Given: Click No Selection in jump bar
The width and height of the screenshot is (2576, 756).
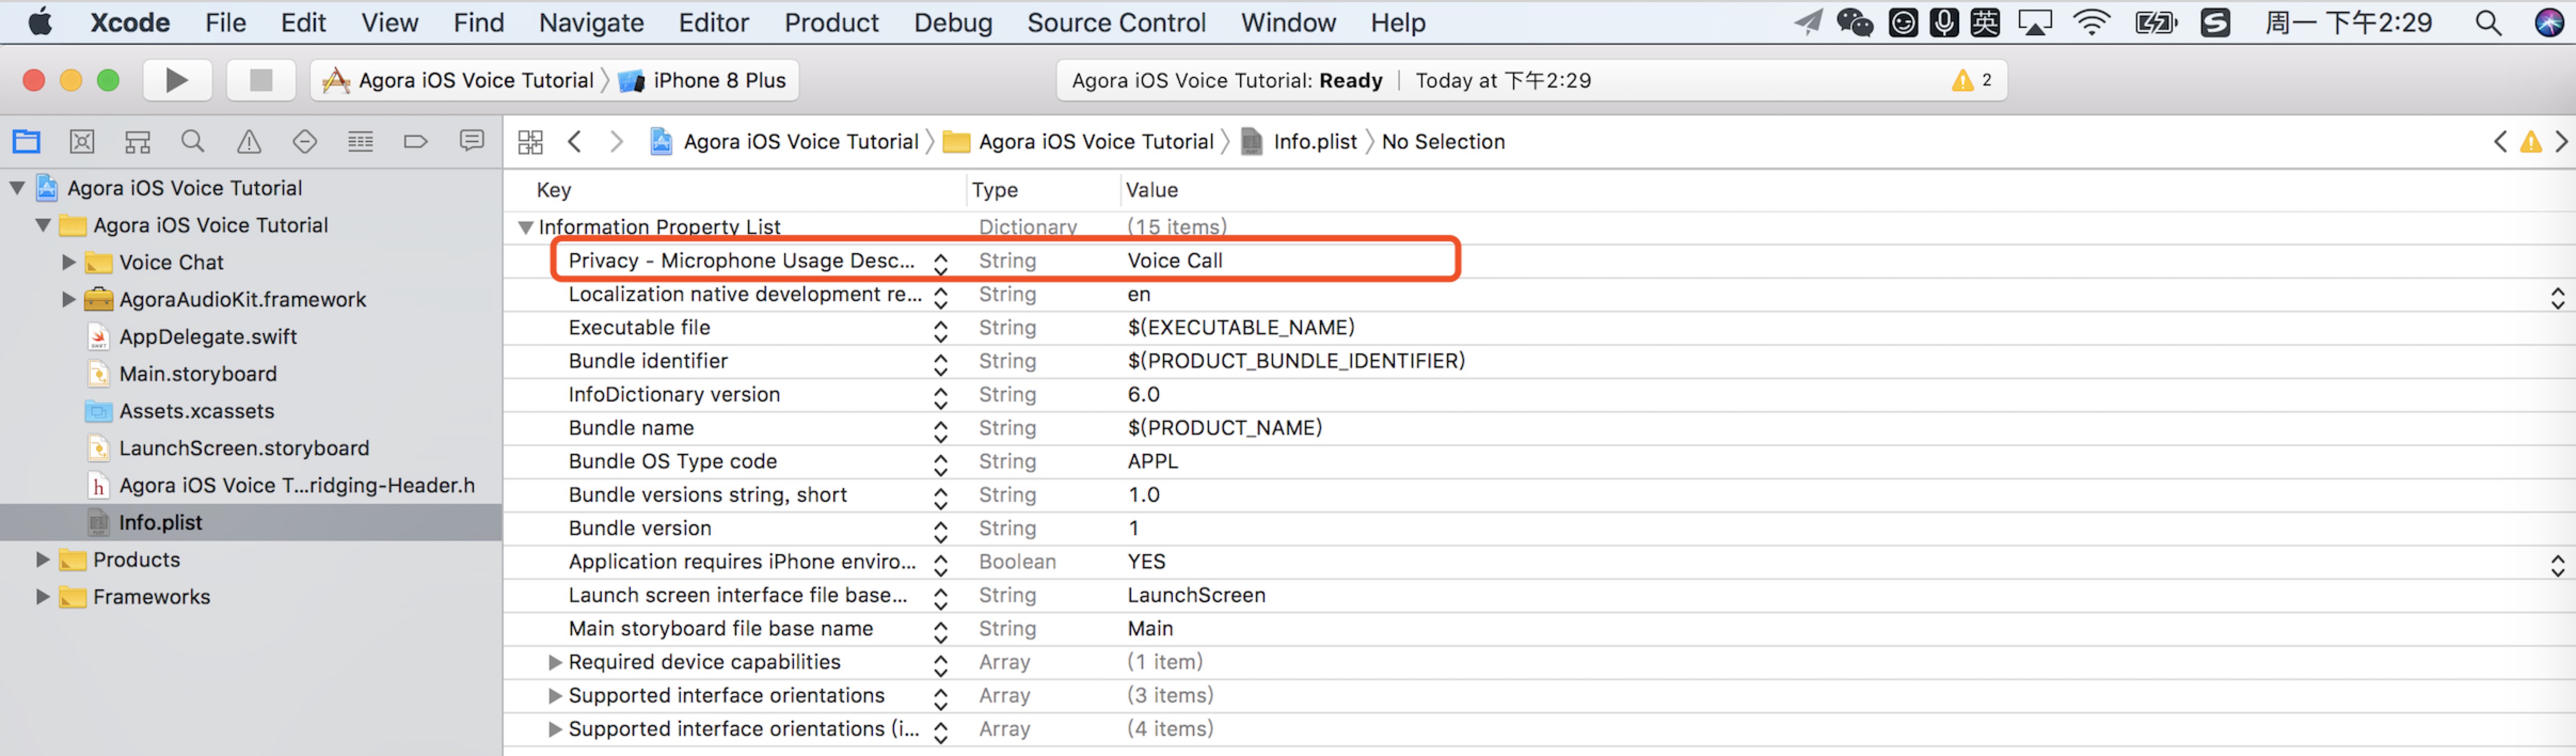Looking at the screenshot, I should pos(1443,142).
